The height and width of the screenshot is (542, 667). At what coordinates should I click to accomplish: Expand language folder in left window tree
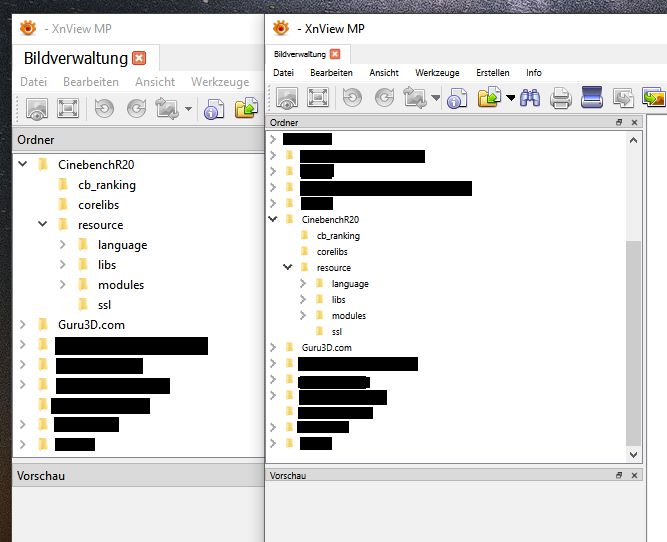point(63,244)
